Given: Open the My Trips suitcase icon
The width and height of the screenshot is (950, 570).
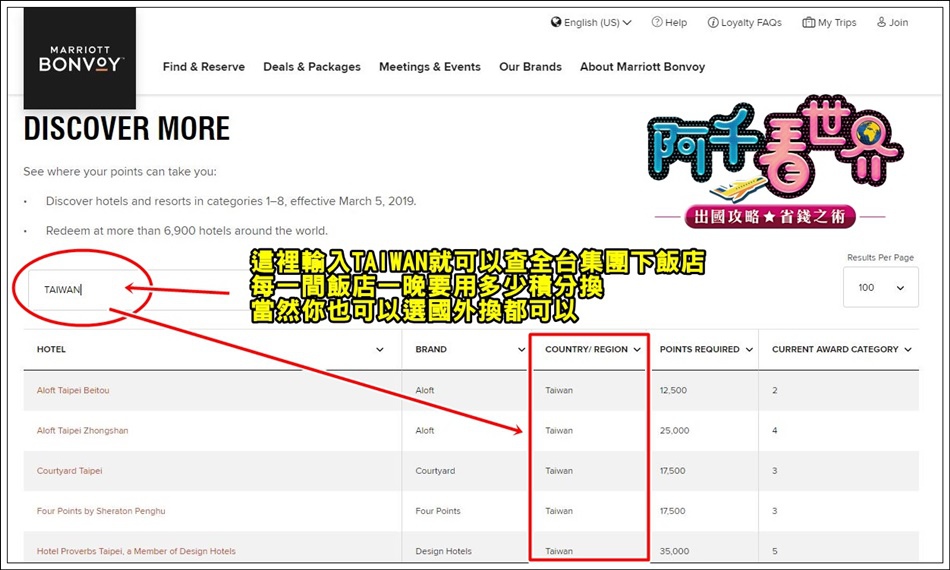Looking at the screenshot, I should (809, 22).
